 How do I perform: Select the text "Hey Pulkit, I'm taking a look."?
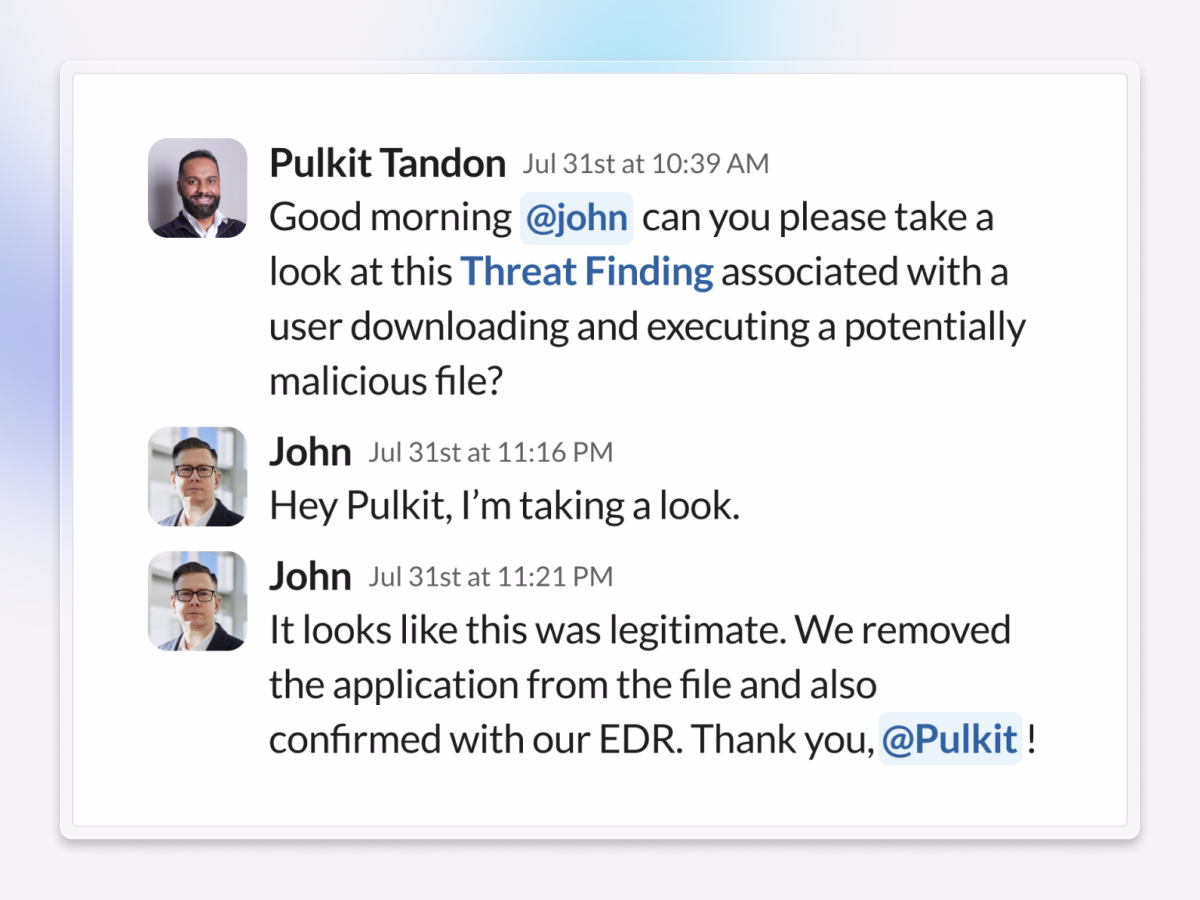(505, 507)
